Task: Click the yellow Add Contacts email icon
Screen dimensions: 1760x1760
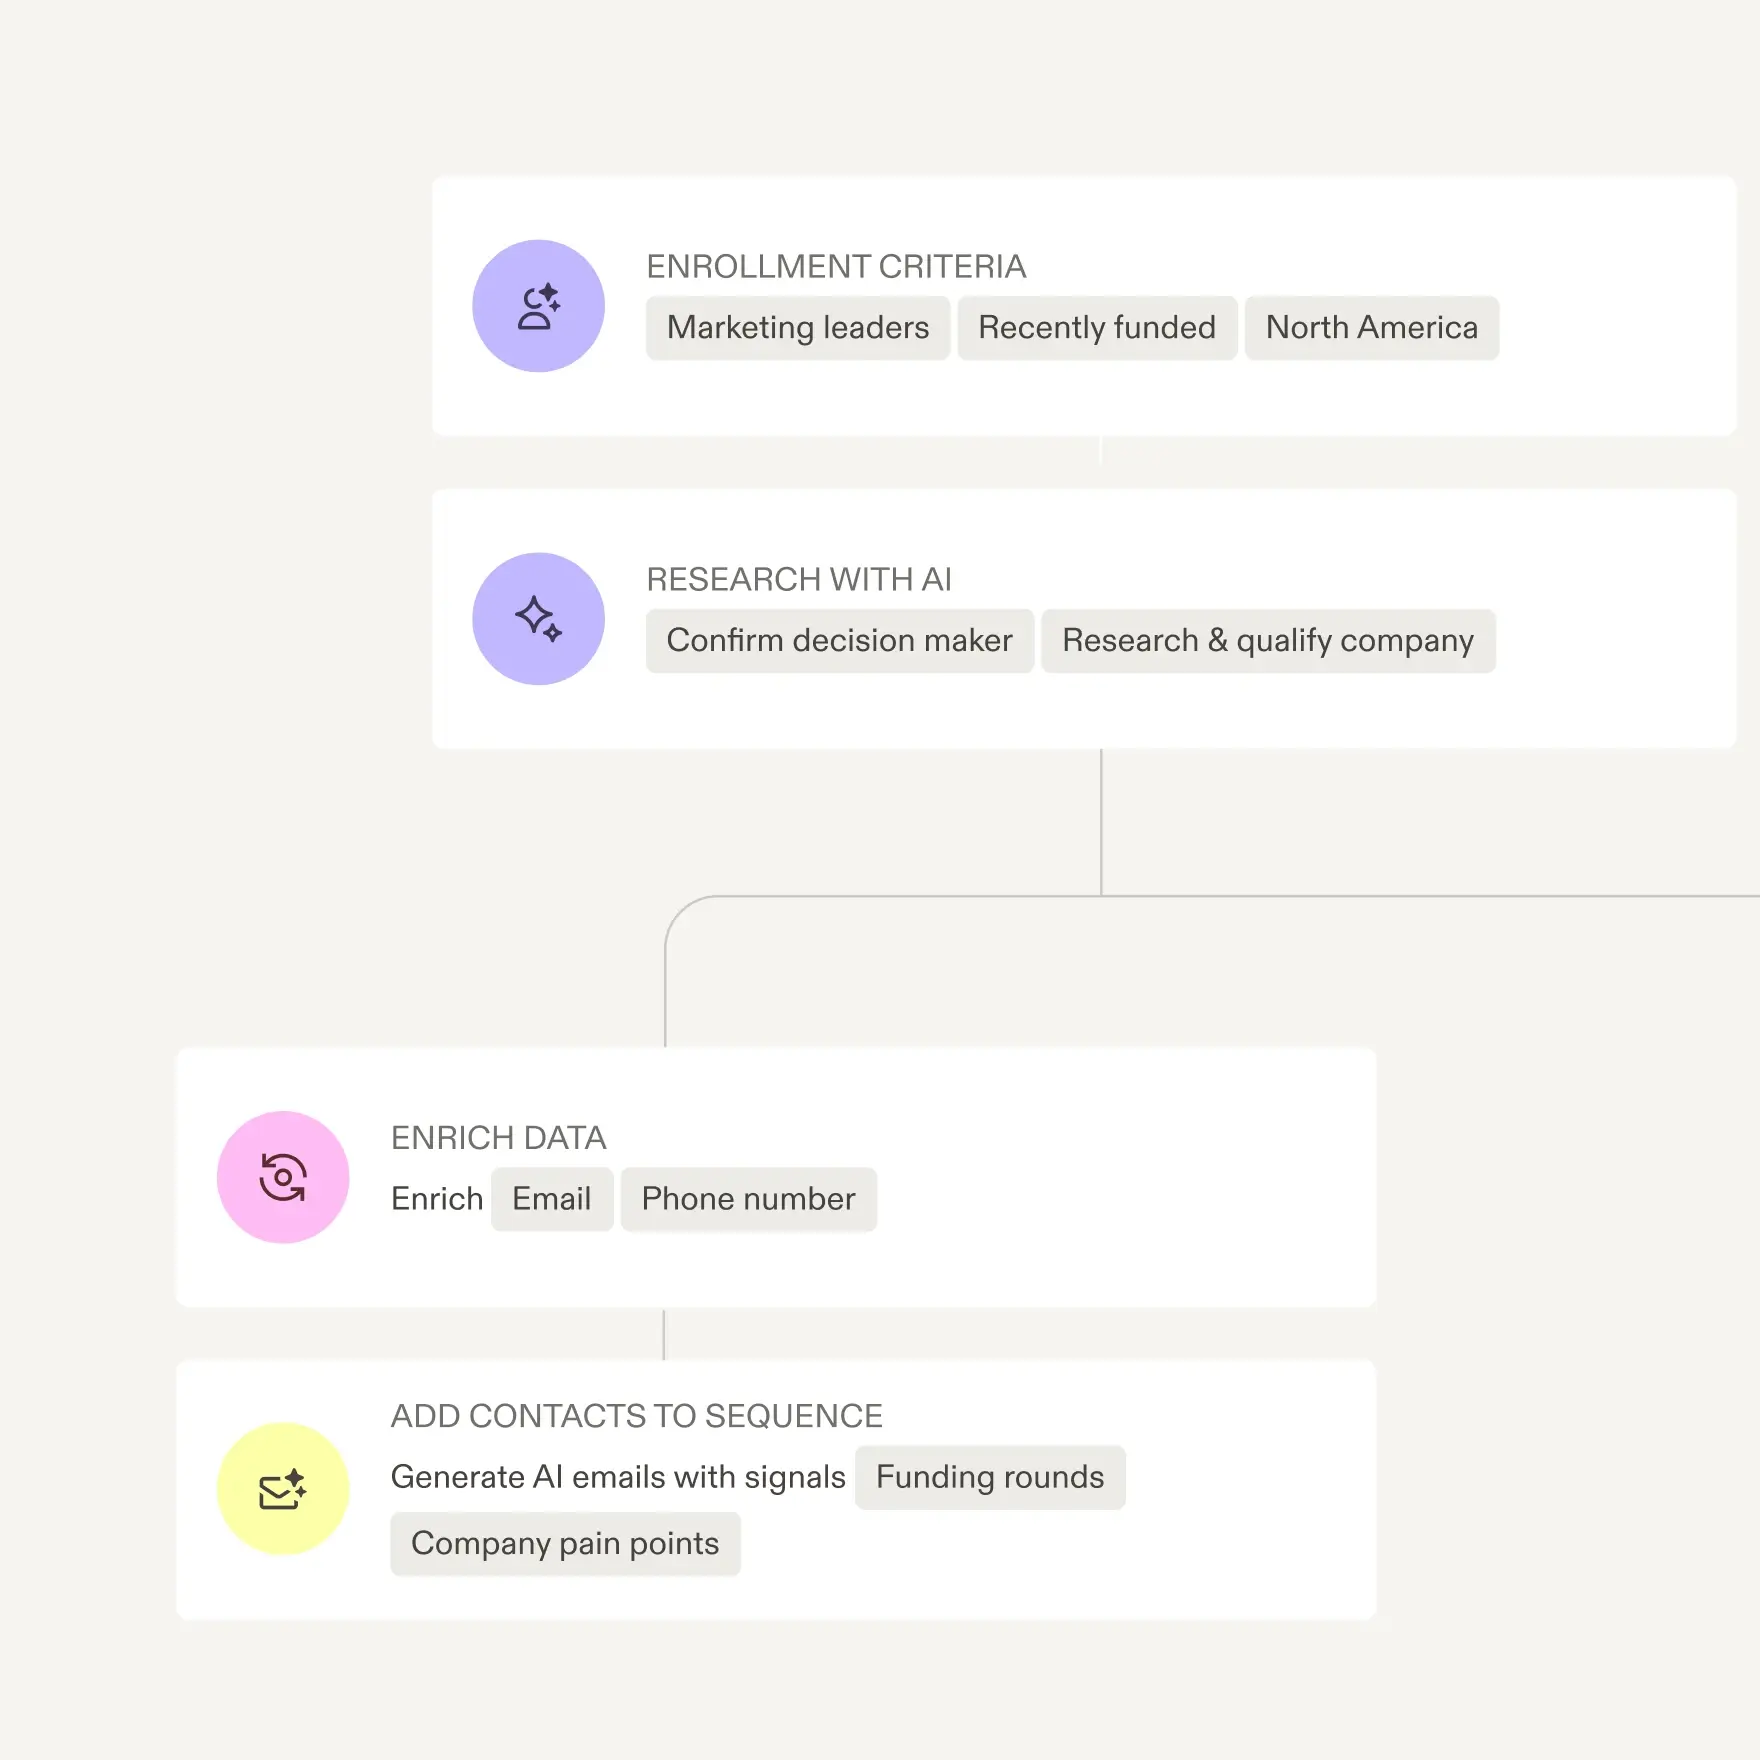Action: click(283, 1489)
